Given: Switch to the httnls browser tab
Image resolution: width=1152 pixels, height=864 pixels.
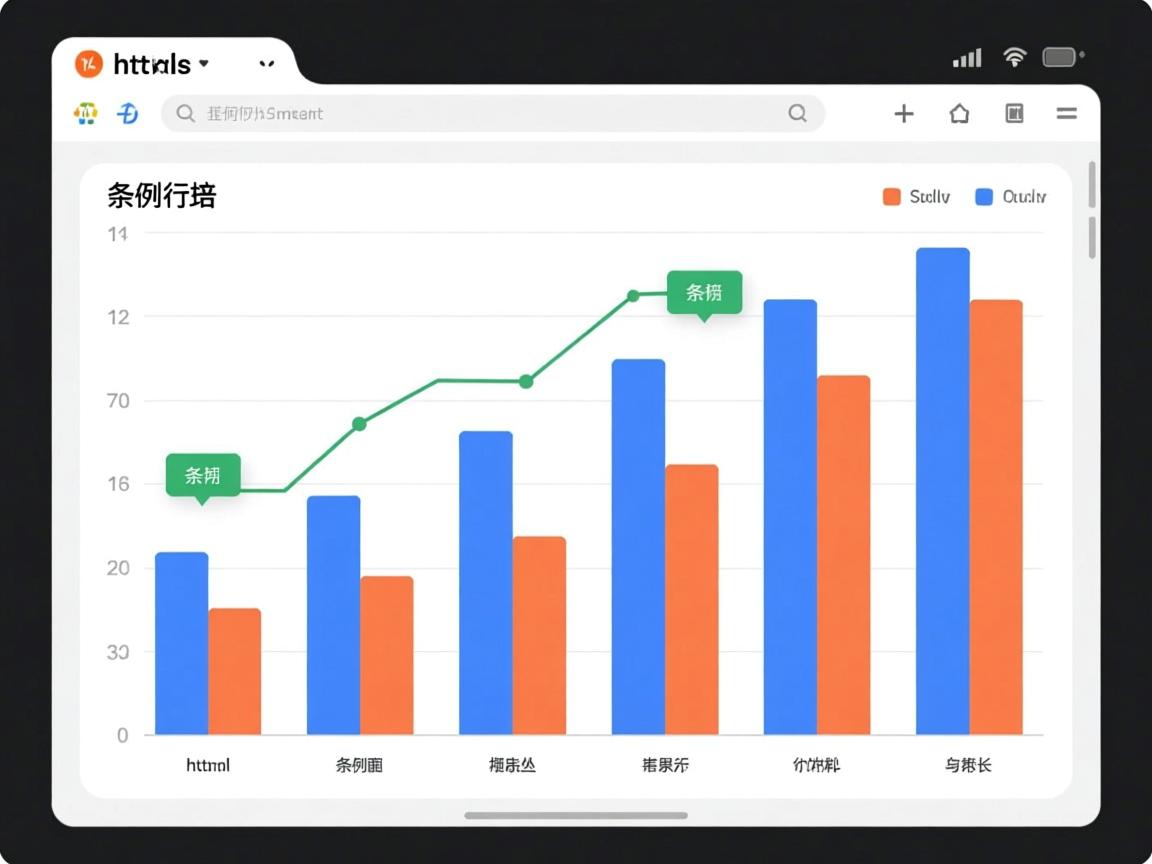Looking at the screenshot, I should (152, 63).
